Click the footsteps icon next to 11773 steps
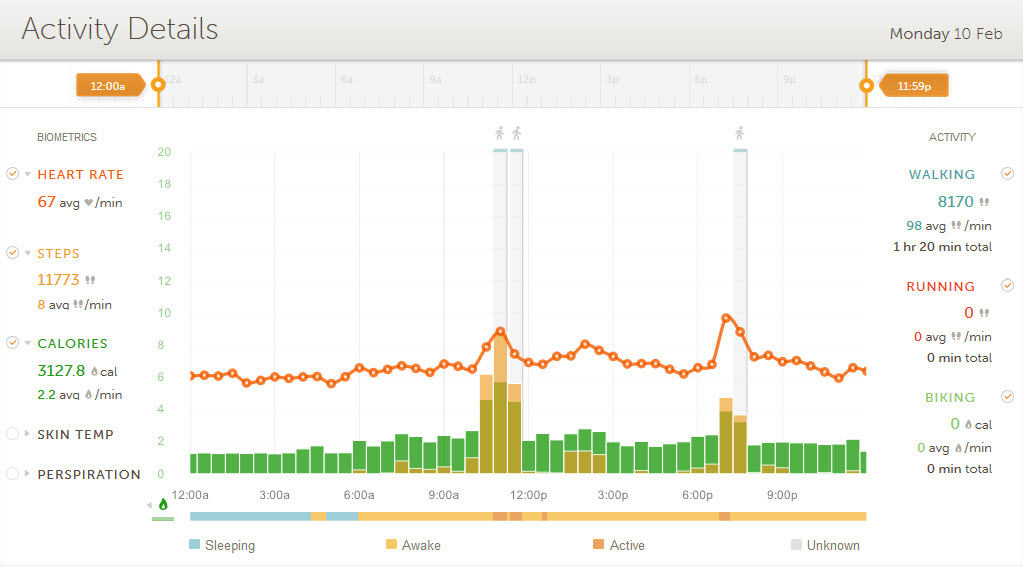This screenshot has width=1023, height=567. (90, 281)
